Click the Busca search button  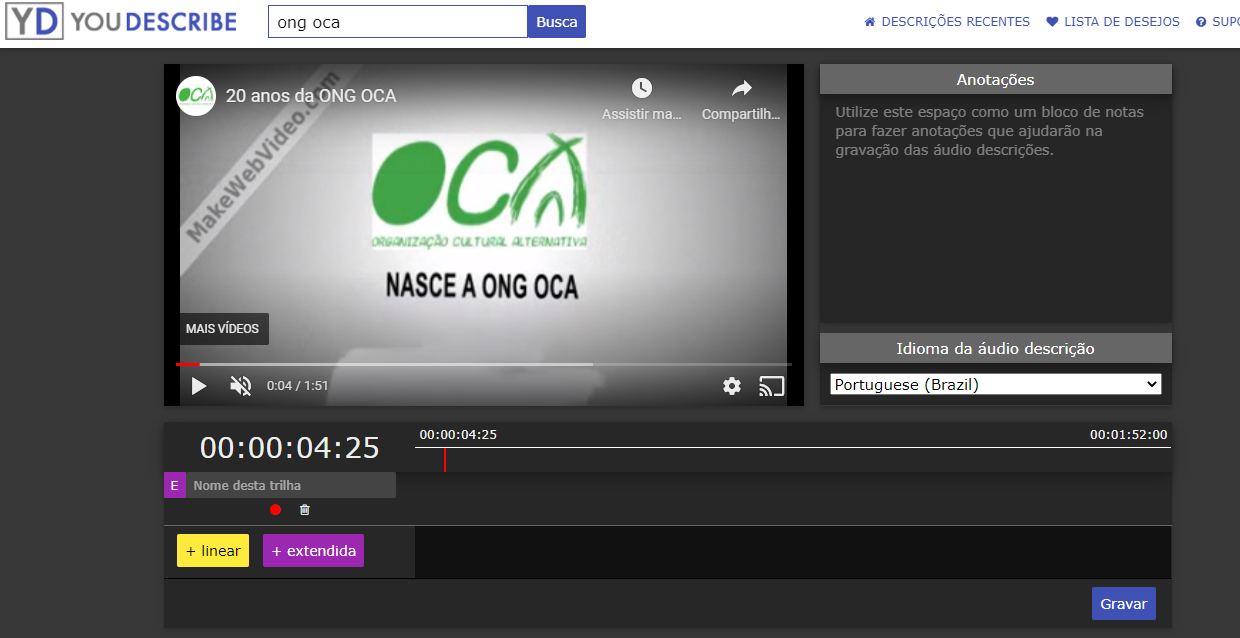(x=557, y=22)
